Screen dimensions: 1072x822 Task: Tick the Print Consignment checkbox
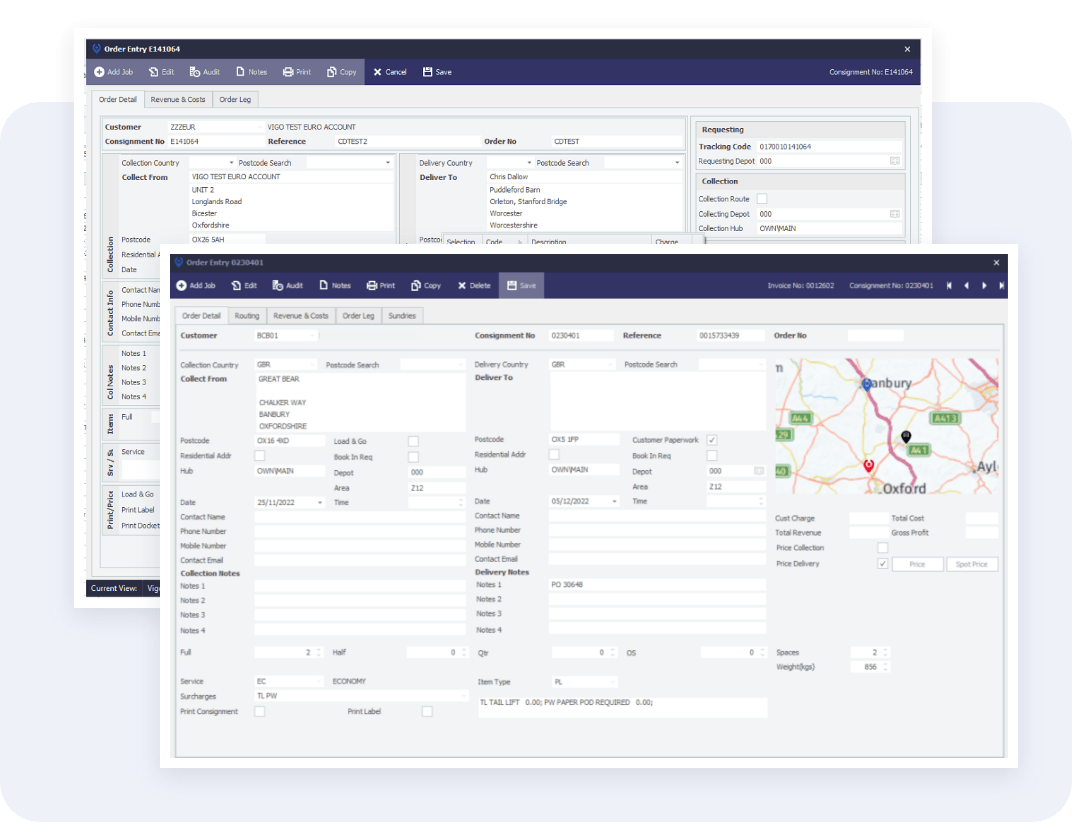(x=260, y=712)
